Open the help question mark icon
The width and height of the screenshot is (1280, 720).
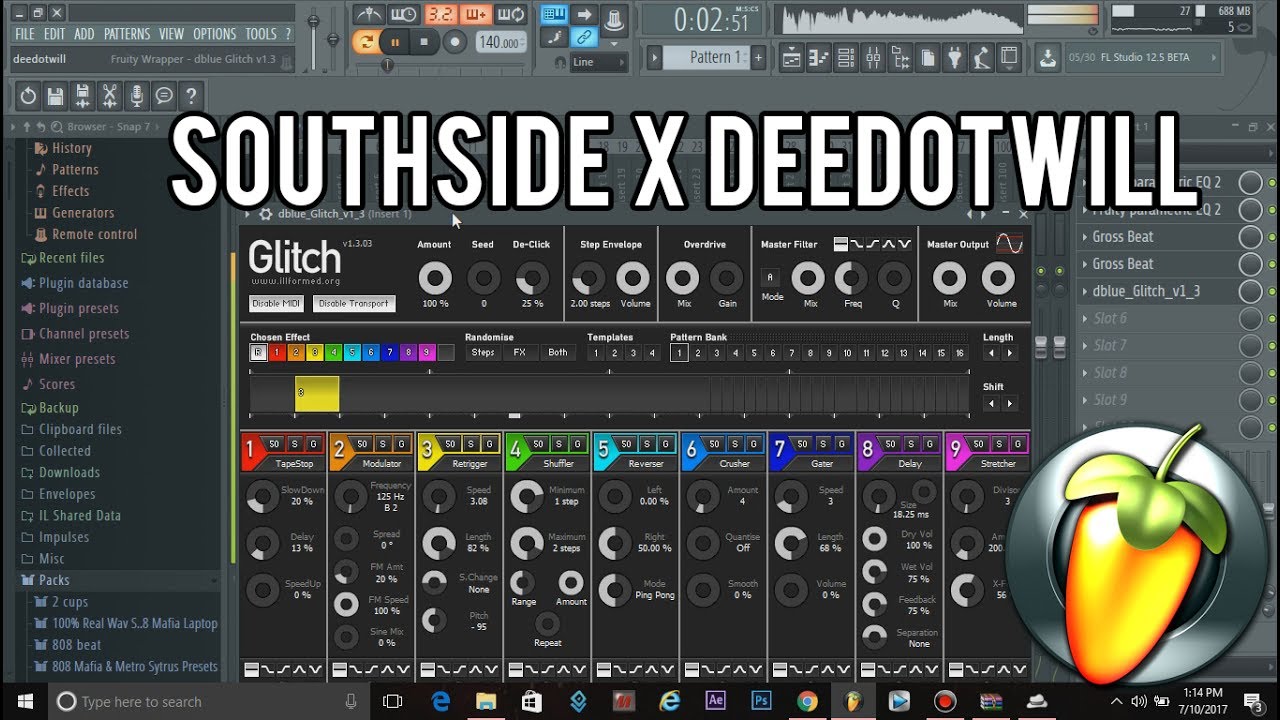tap(190, 96)
